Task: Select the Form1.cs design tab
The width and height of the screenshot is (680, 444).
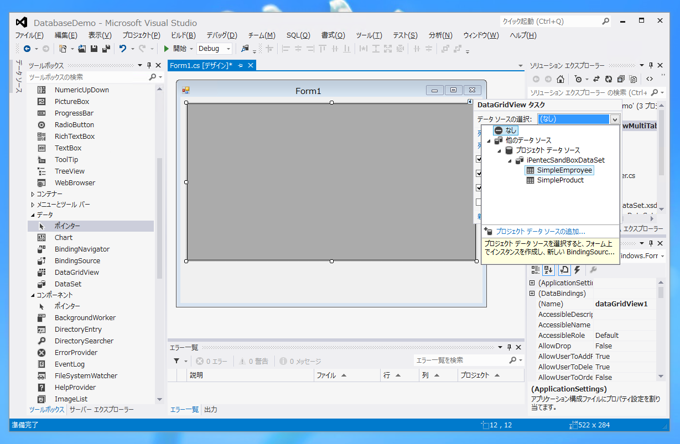Action: pyautogui.click(x=201, y=65)
